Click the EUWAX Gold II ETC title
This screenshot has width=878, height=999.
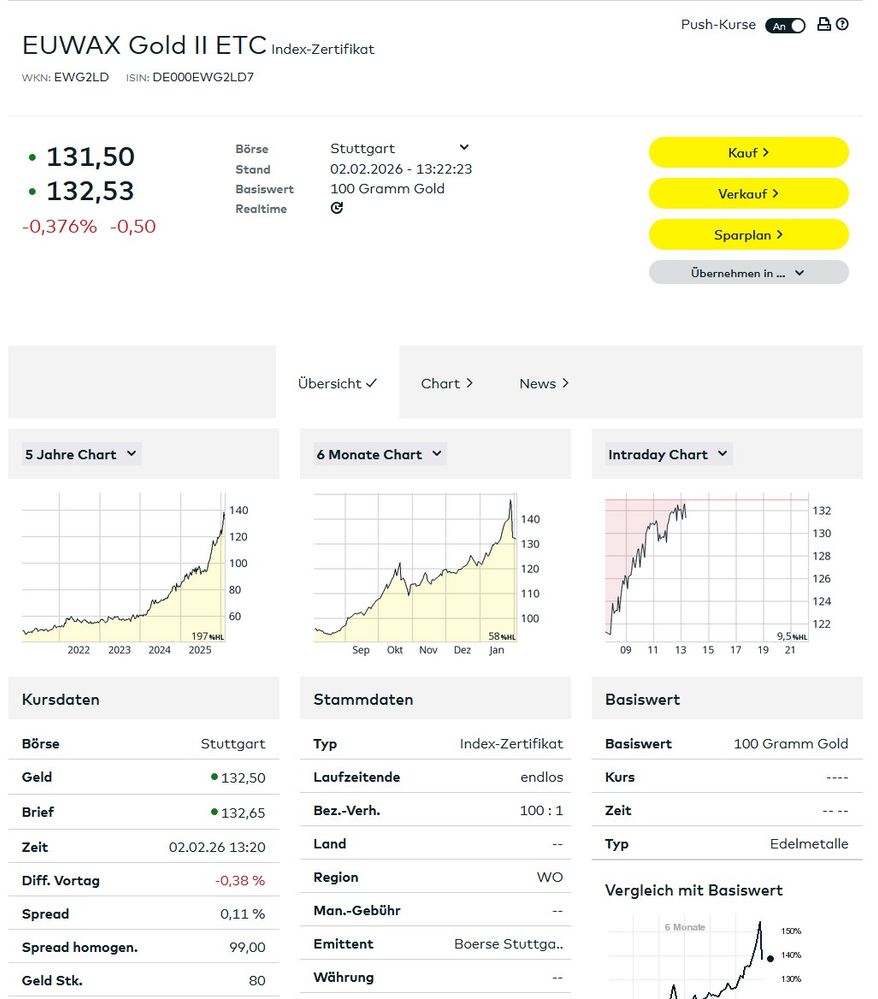coord(144,45)
